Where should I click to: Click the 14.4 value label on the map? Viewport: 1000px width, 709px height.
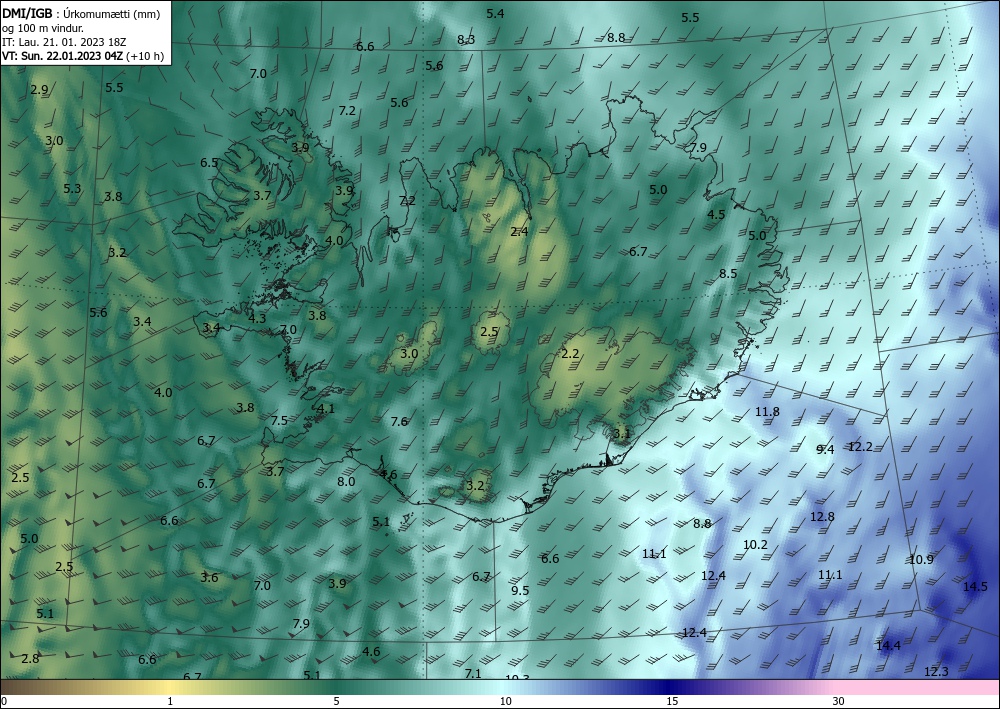click(x=888, y=646)
